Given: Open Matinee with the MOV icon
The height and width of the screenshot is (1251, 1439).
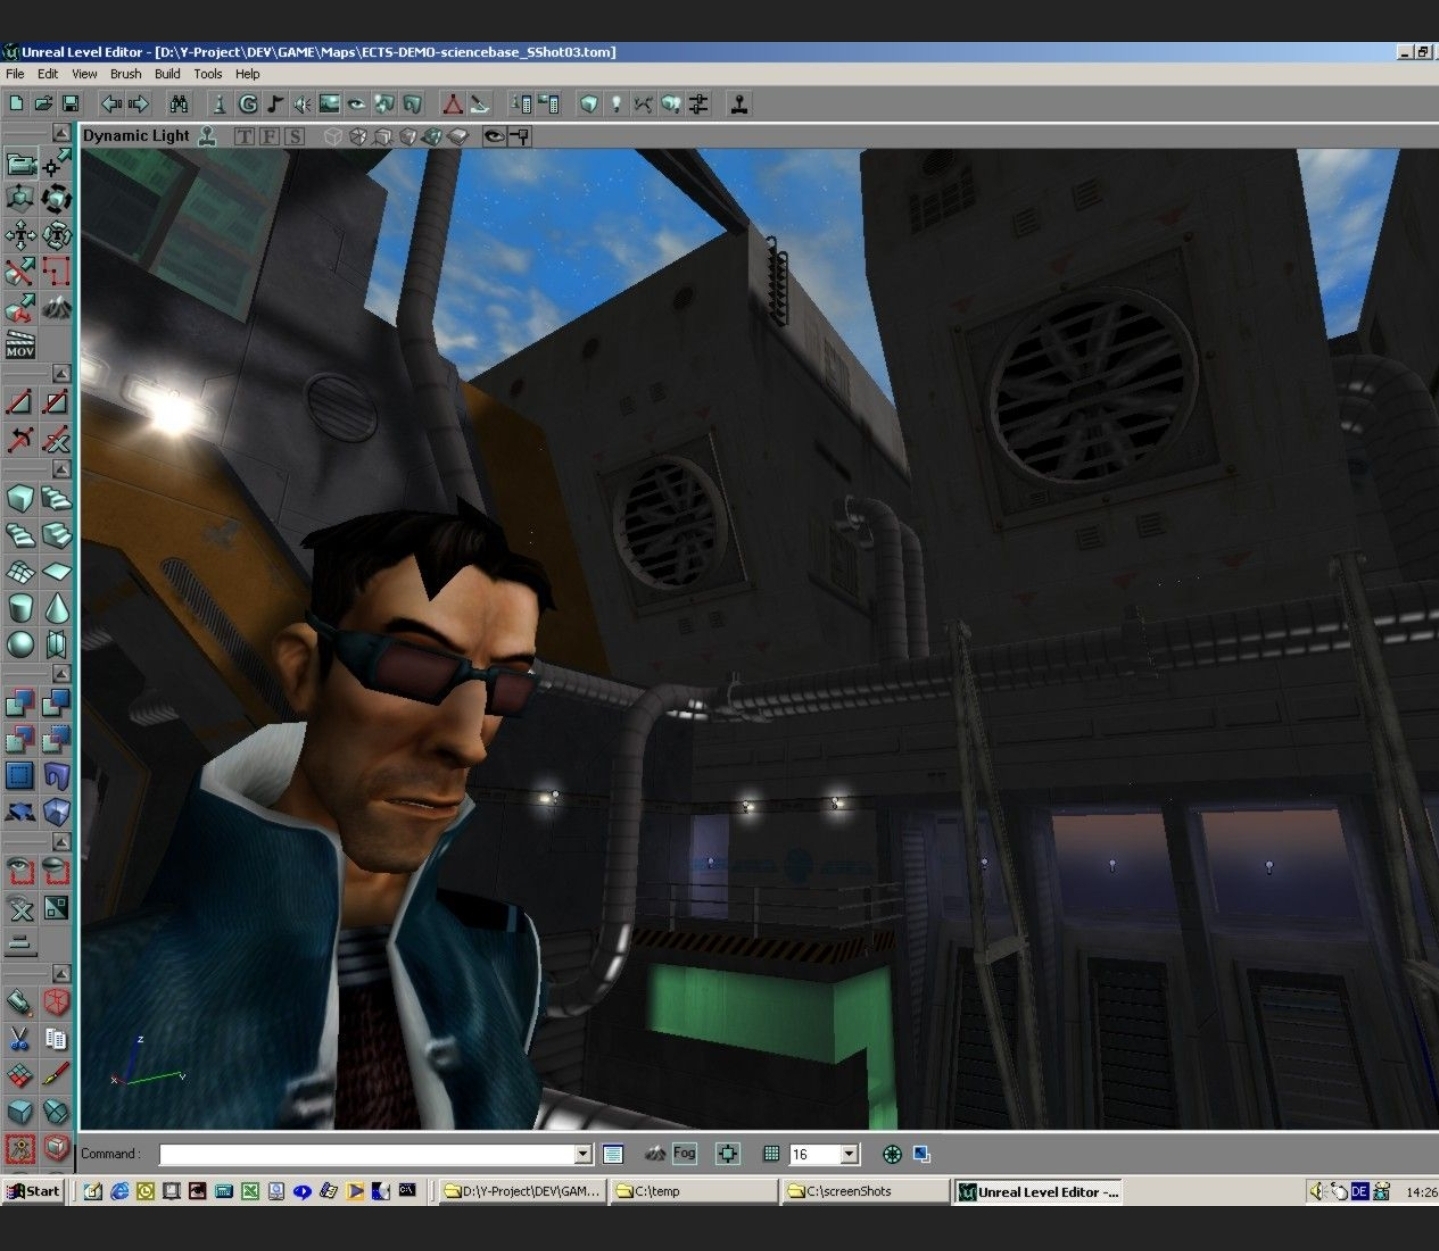Looking at the screenshot, I should point(20,344).
